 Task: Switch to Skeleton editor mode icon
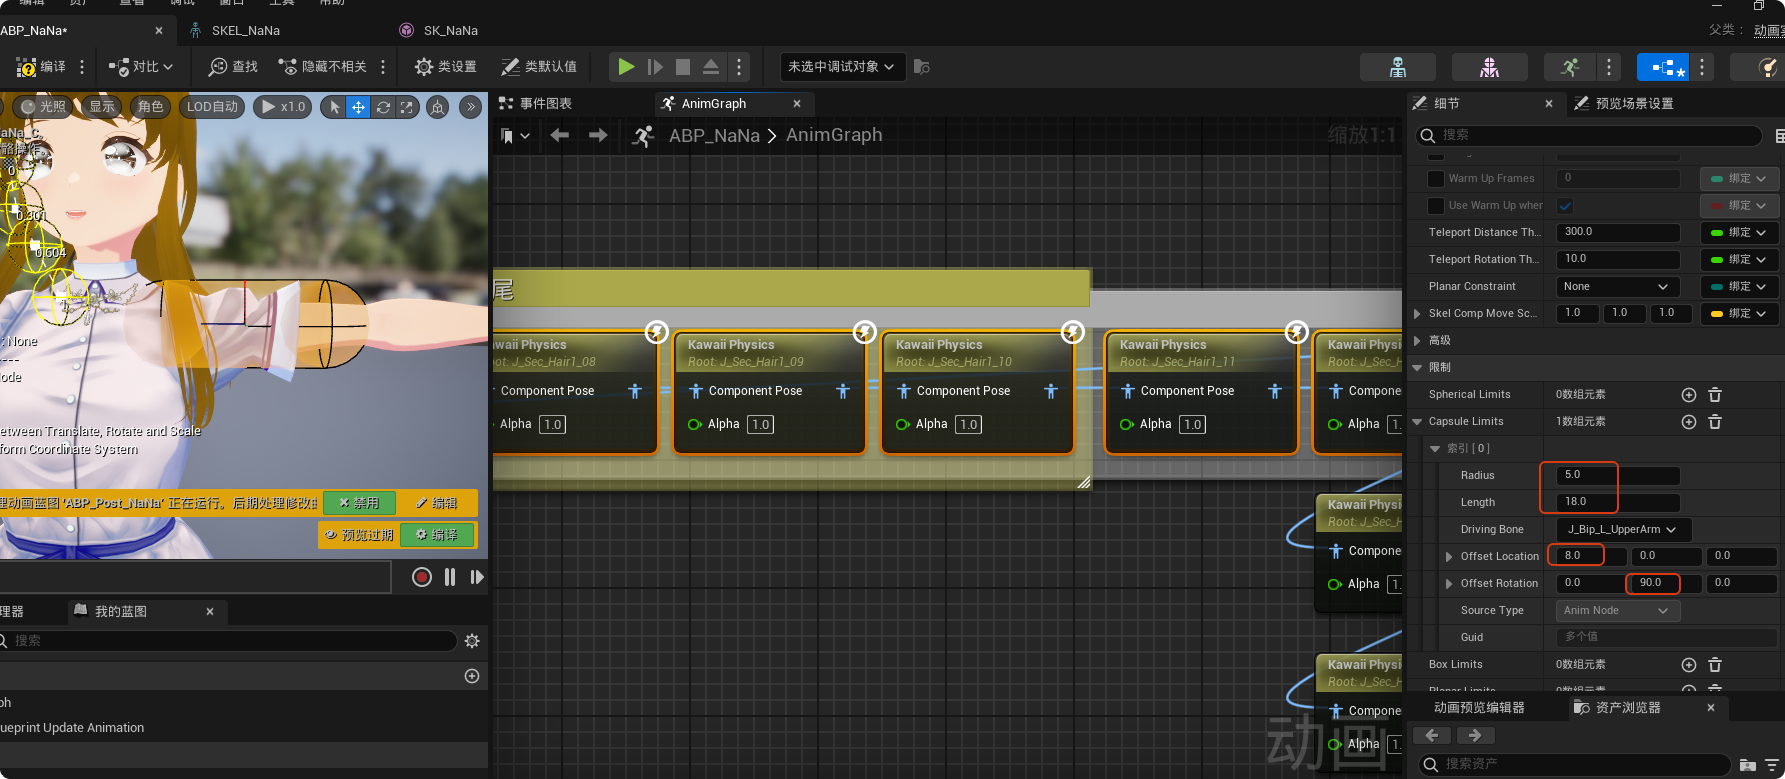tap(1398, 67)
